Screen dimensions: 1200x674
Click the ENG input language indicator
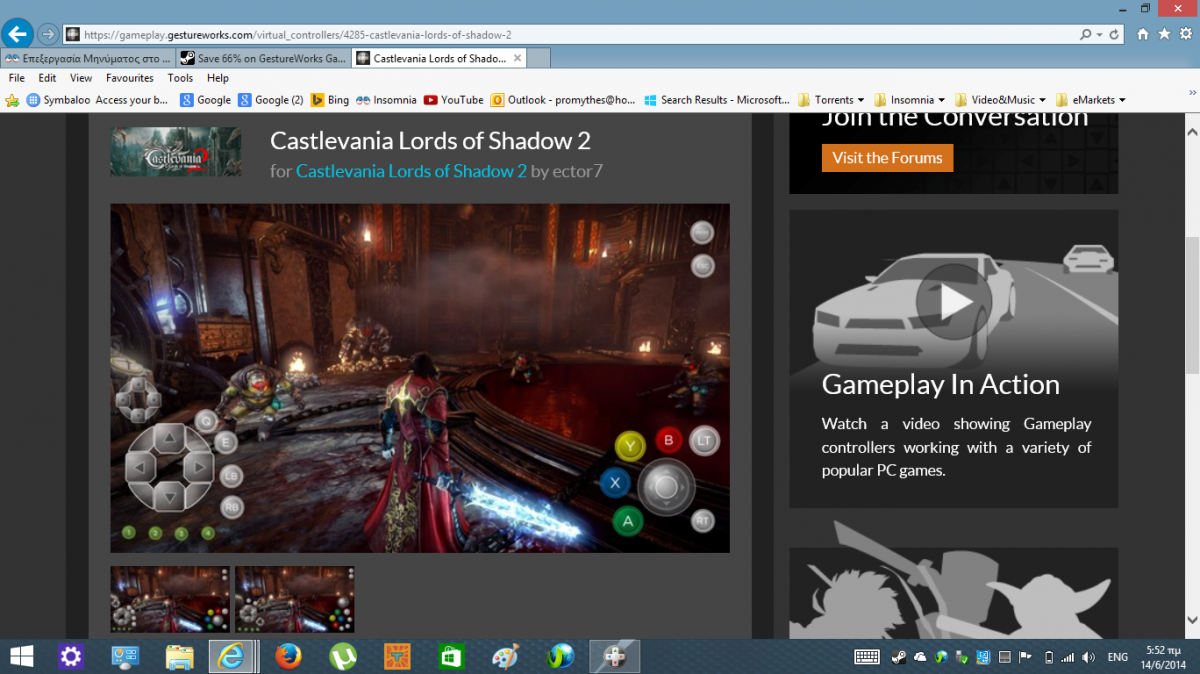tap(1118, 657)
